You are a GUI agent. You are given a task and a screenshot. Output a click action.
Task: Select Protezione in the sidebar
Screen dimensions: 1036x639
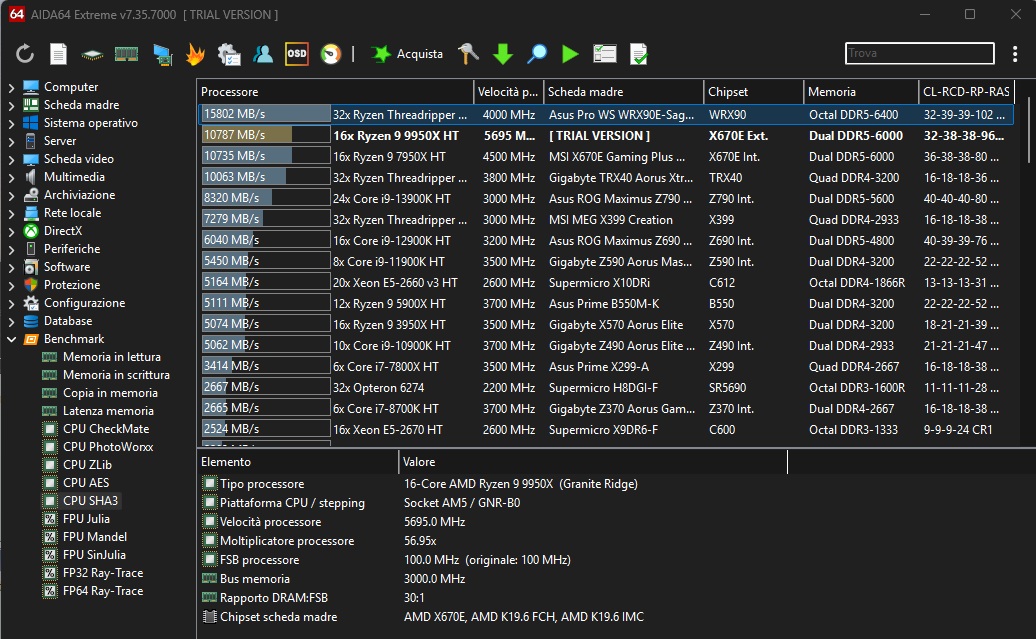click(72, 285)
